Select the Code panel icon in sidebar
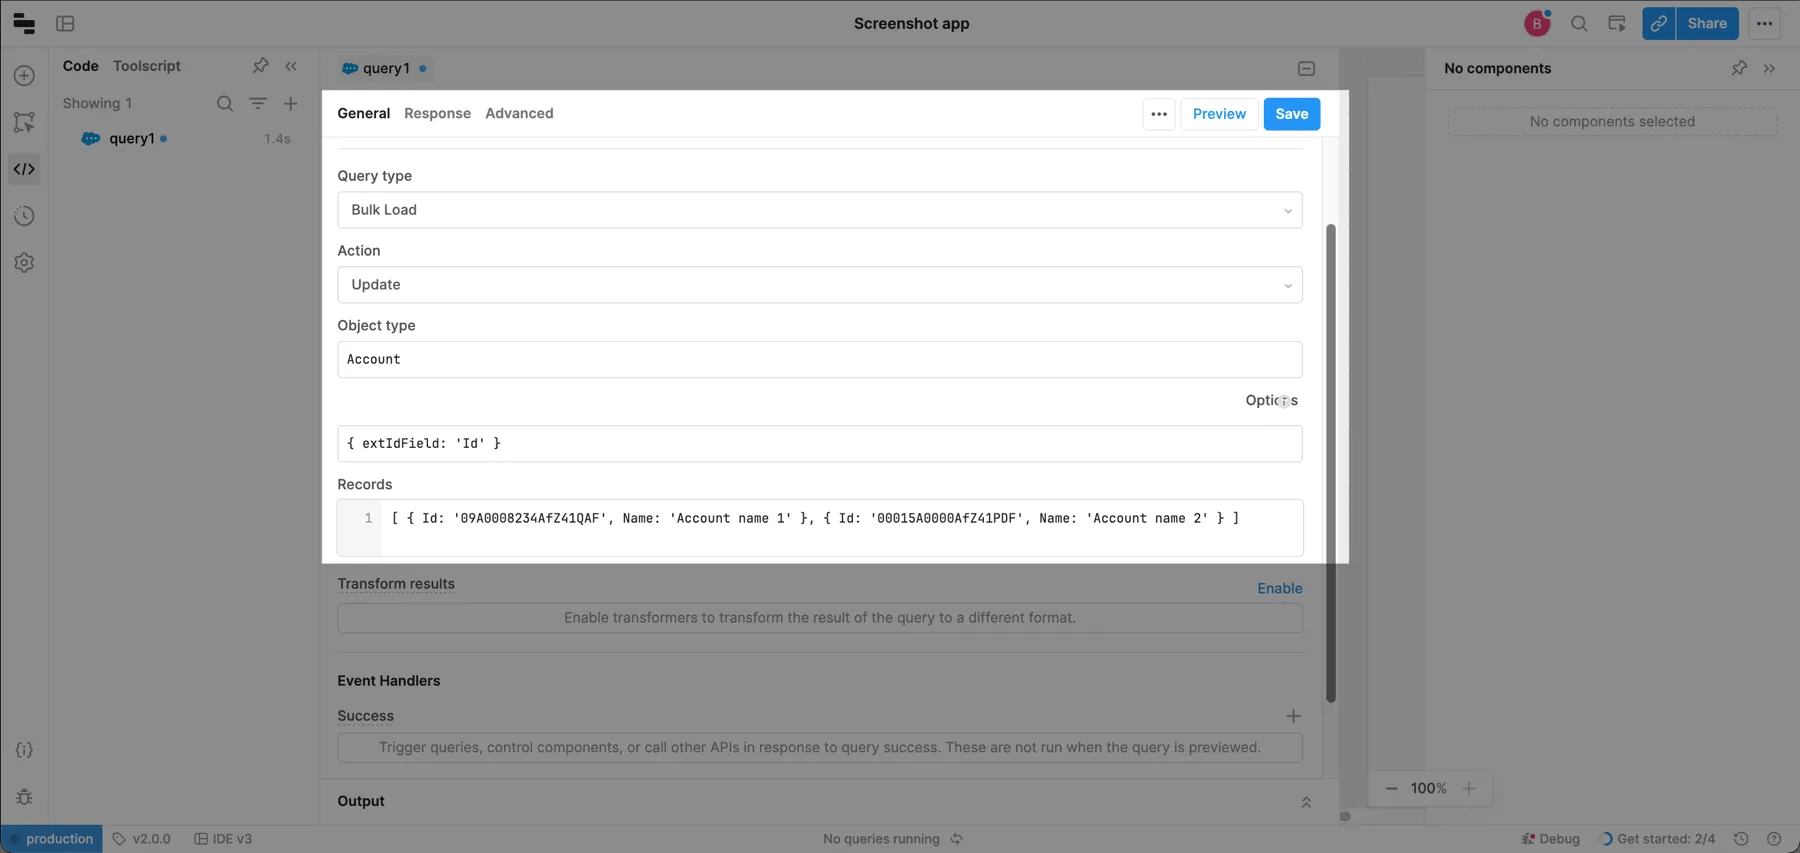The height and width of the screenshot is (853, 1800). pyautogui.click(x=24, y=169)
